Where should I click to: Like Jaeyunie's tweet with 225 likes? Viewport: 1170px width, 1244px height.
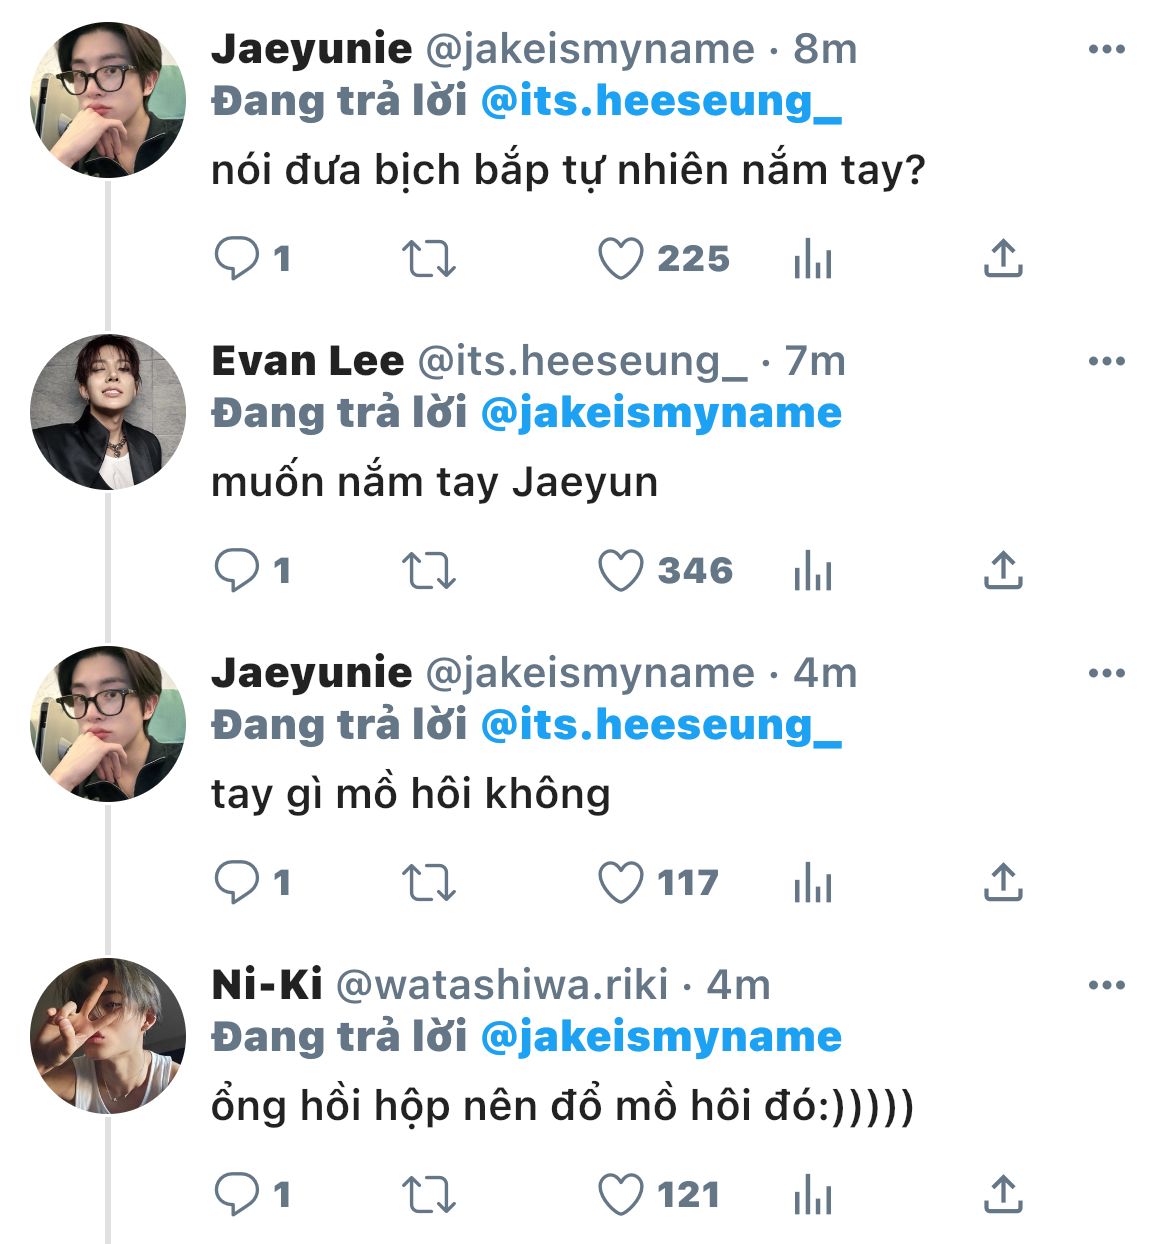pos(620,259)
